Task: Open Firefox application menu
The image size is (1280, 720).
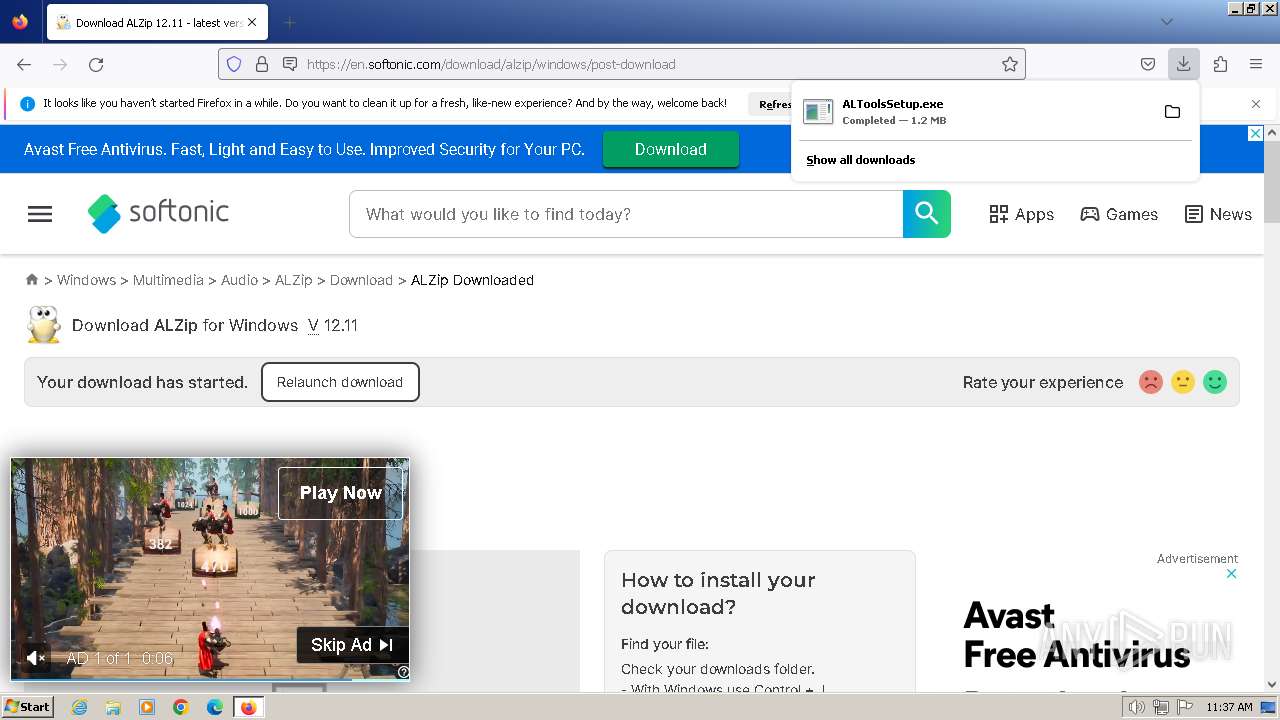Action: coord(1256,64)
